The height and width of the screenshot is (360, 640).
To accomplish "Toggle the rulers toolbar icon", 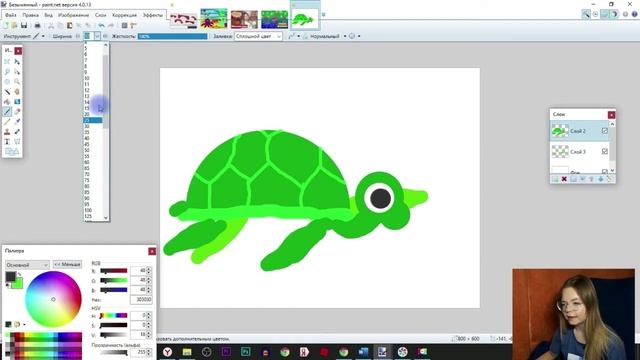I will [x=133, y=25].
